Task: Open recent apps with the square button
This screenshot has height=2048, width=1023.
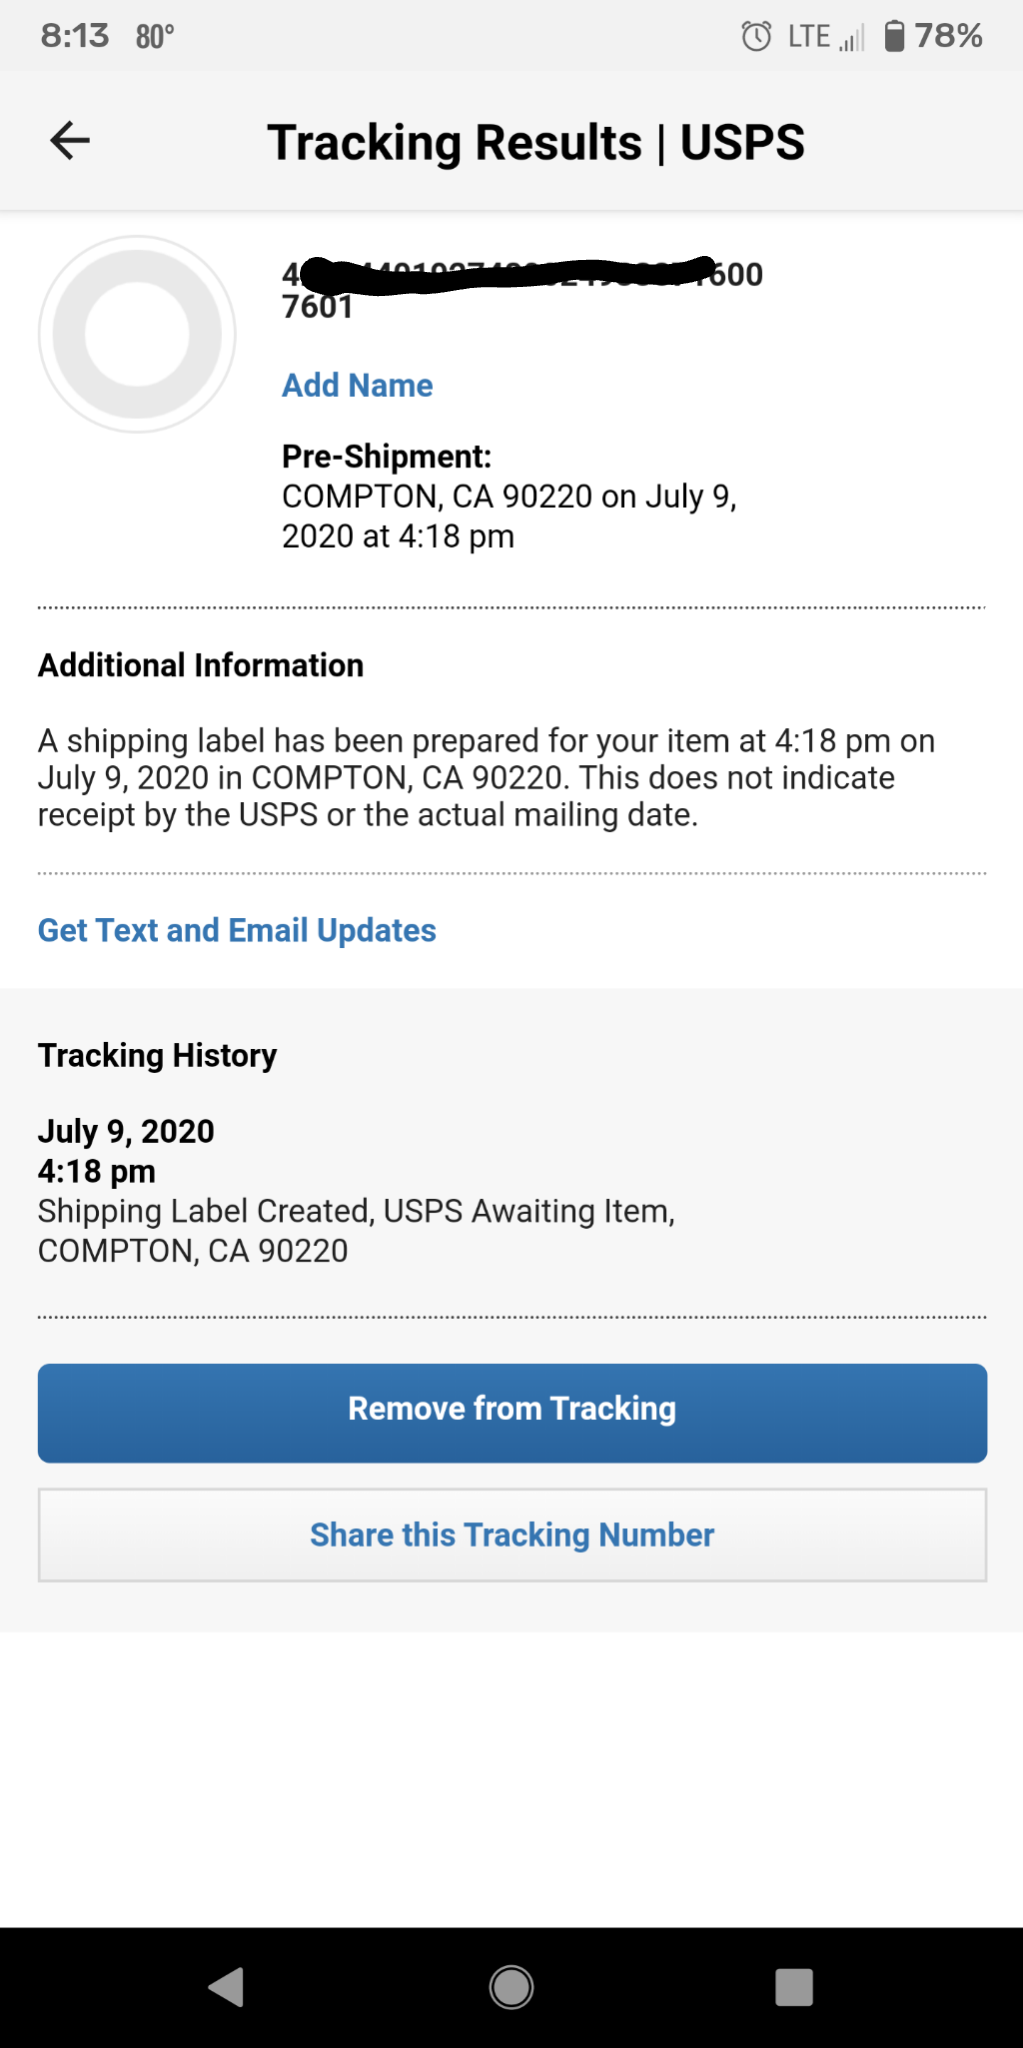Action: coord(794,1986)
